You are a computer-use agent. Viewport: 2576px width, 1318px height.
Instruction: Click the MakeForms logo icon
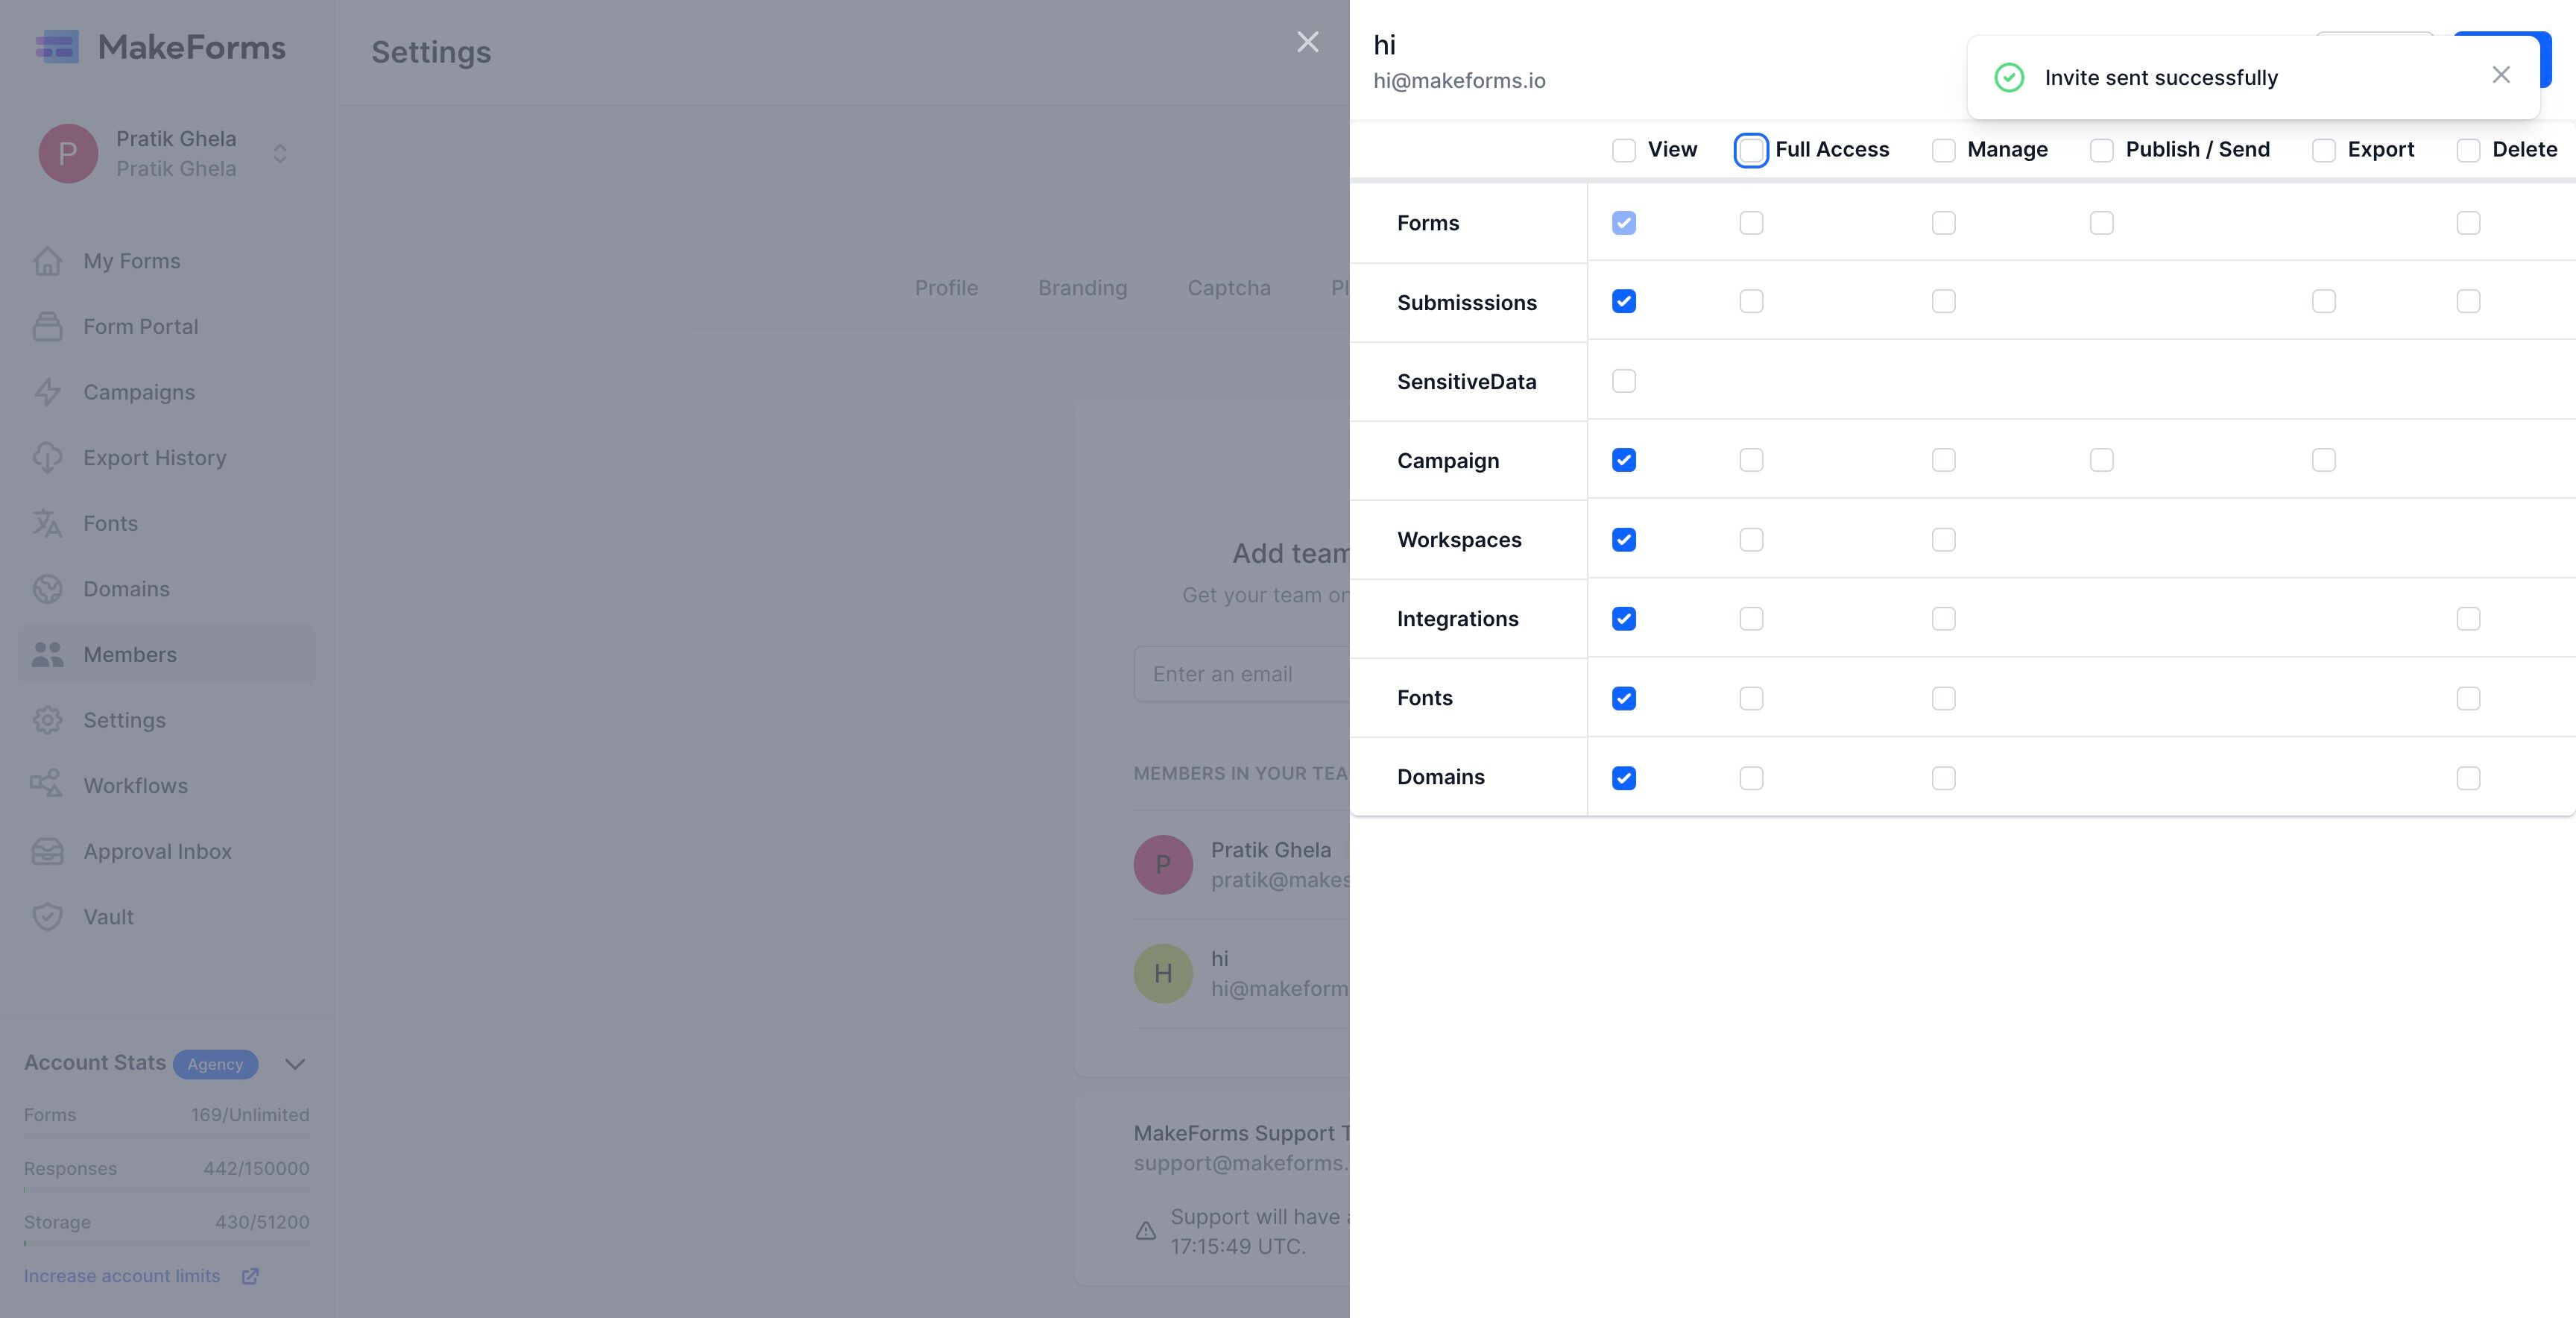pos(57,46)
